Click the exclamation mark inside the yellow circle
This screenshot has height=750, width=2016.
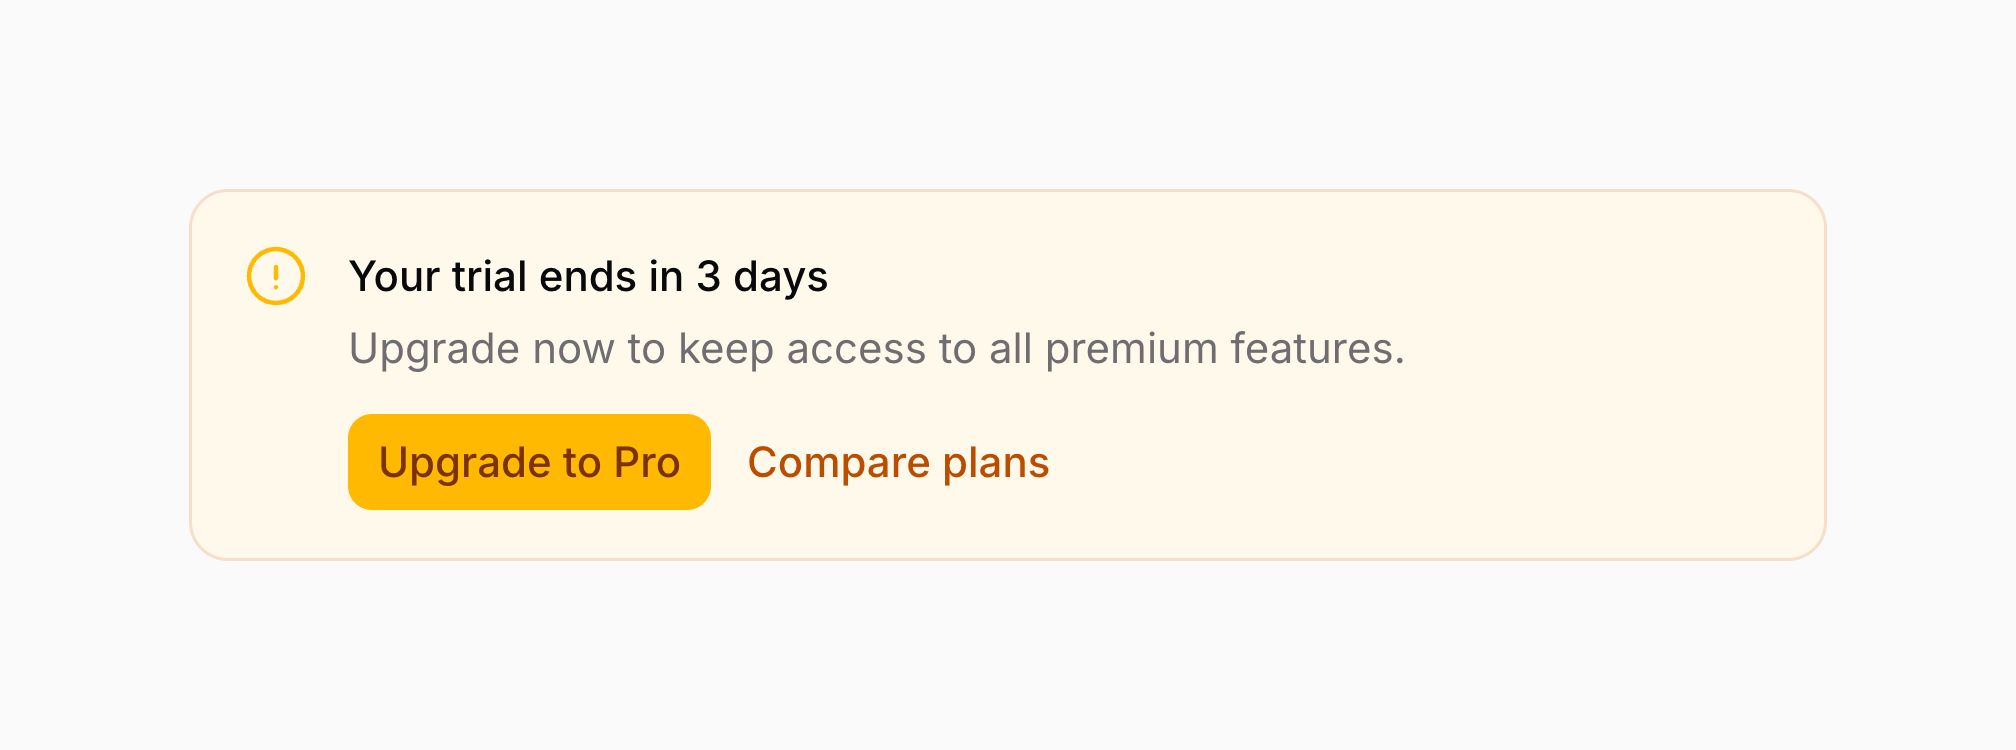pyautogui.click(x=275, y=276)
